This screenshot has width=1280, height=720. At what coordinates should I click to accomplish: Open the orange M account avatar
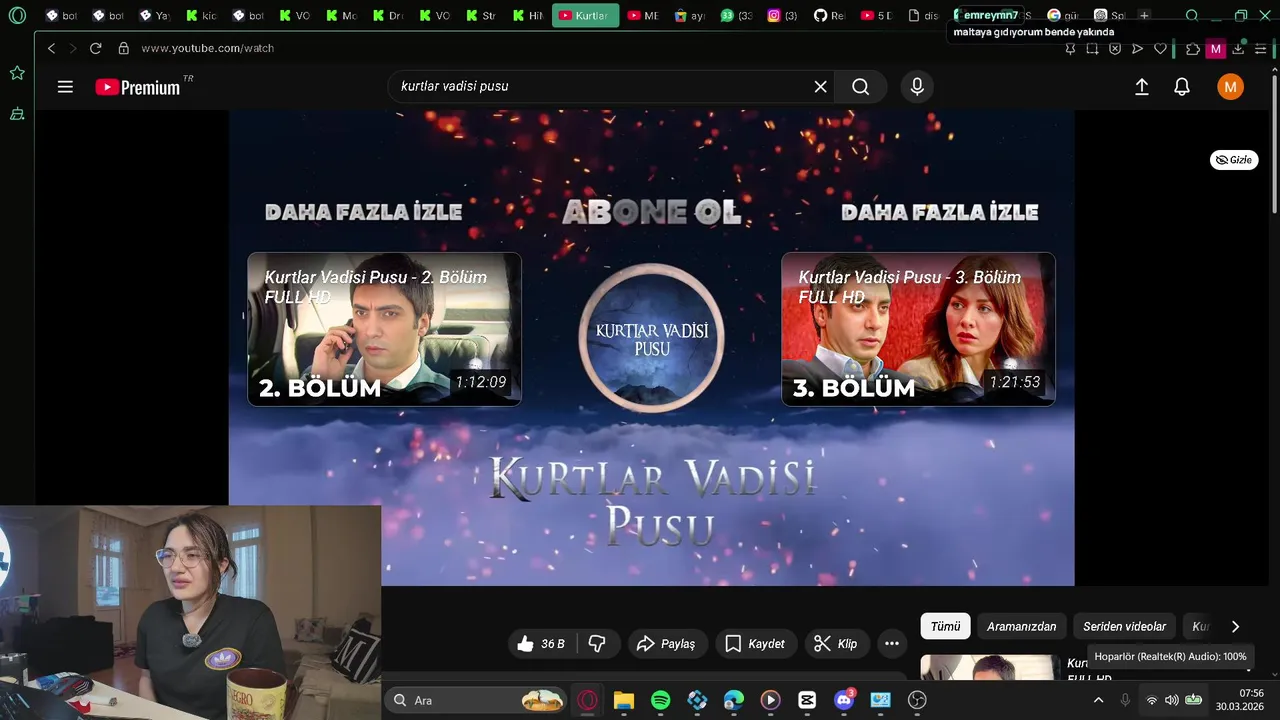1230,87
